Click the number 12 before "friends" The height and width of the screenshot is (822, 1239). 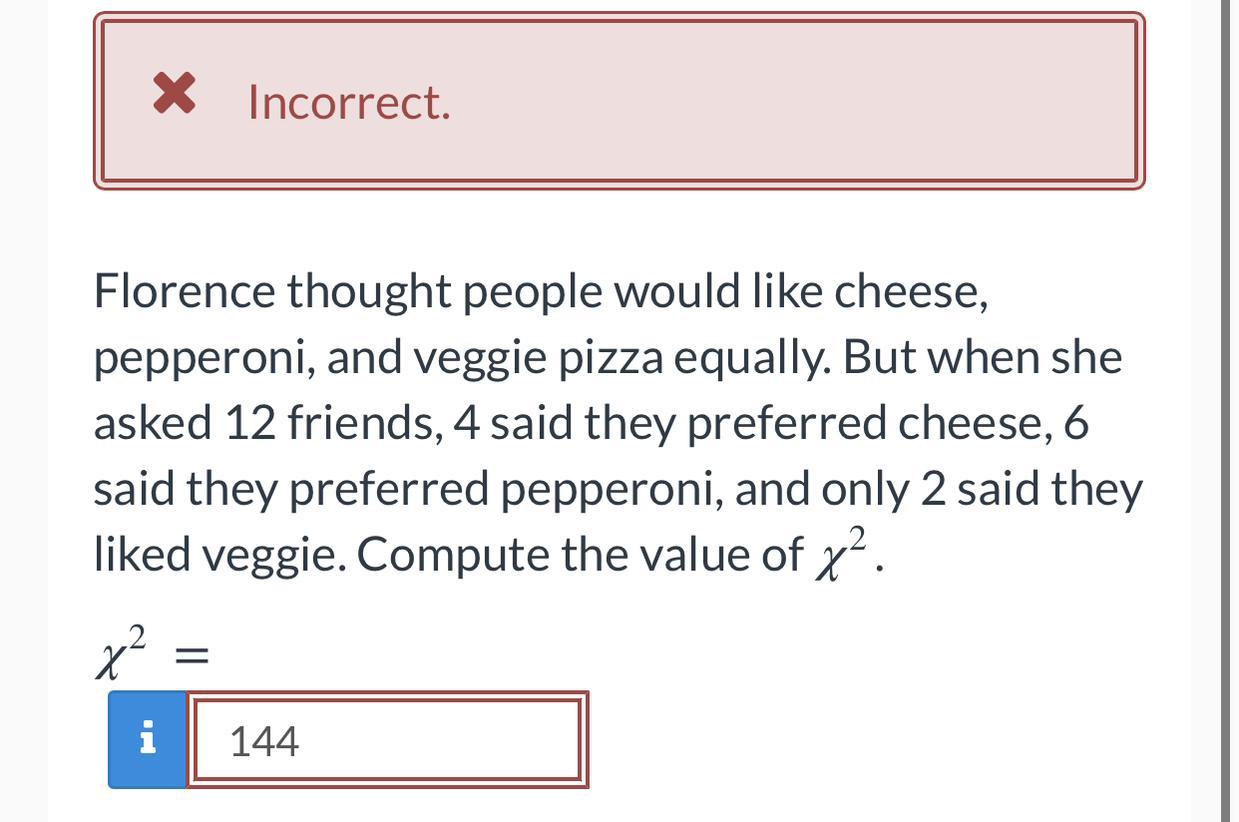[x=249, y=423]
